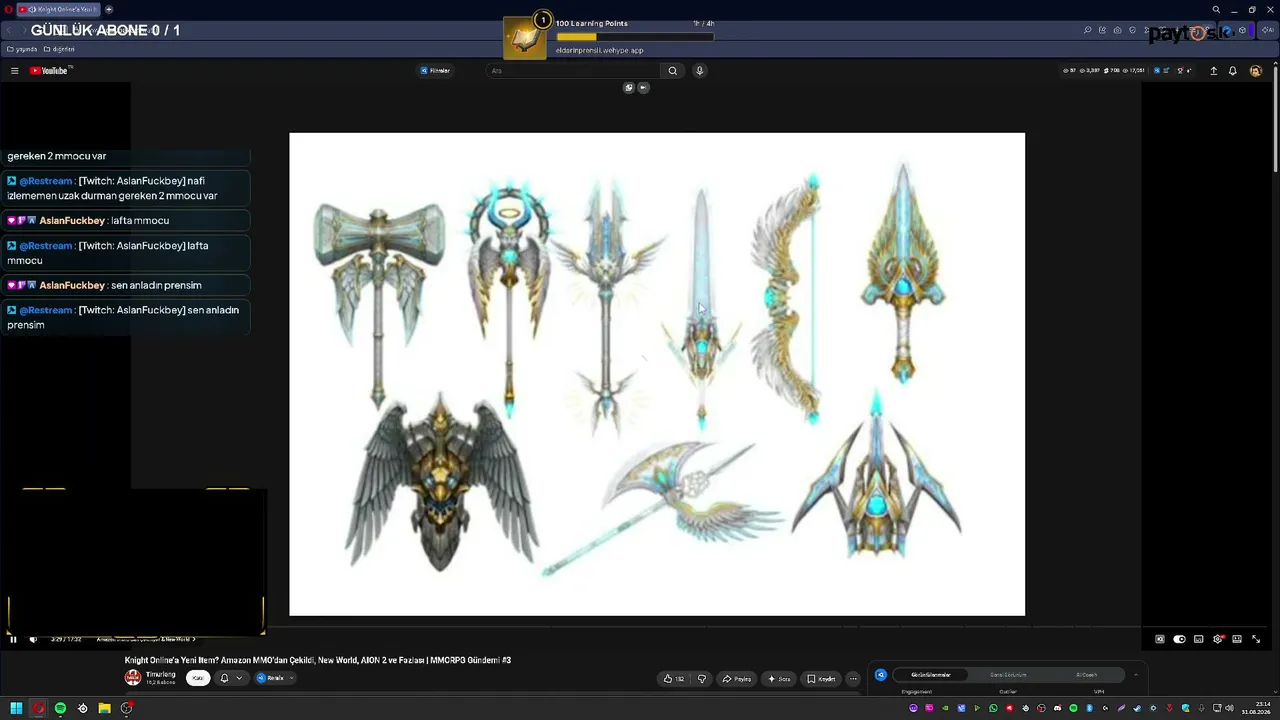The image size is (1280, 720).
Task: Mute the video using the volume icon
Action: [x=33, y=639]
